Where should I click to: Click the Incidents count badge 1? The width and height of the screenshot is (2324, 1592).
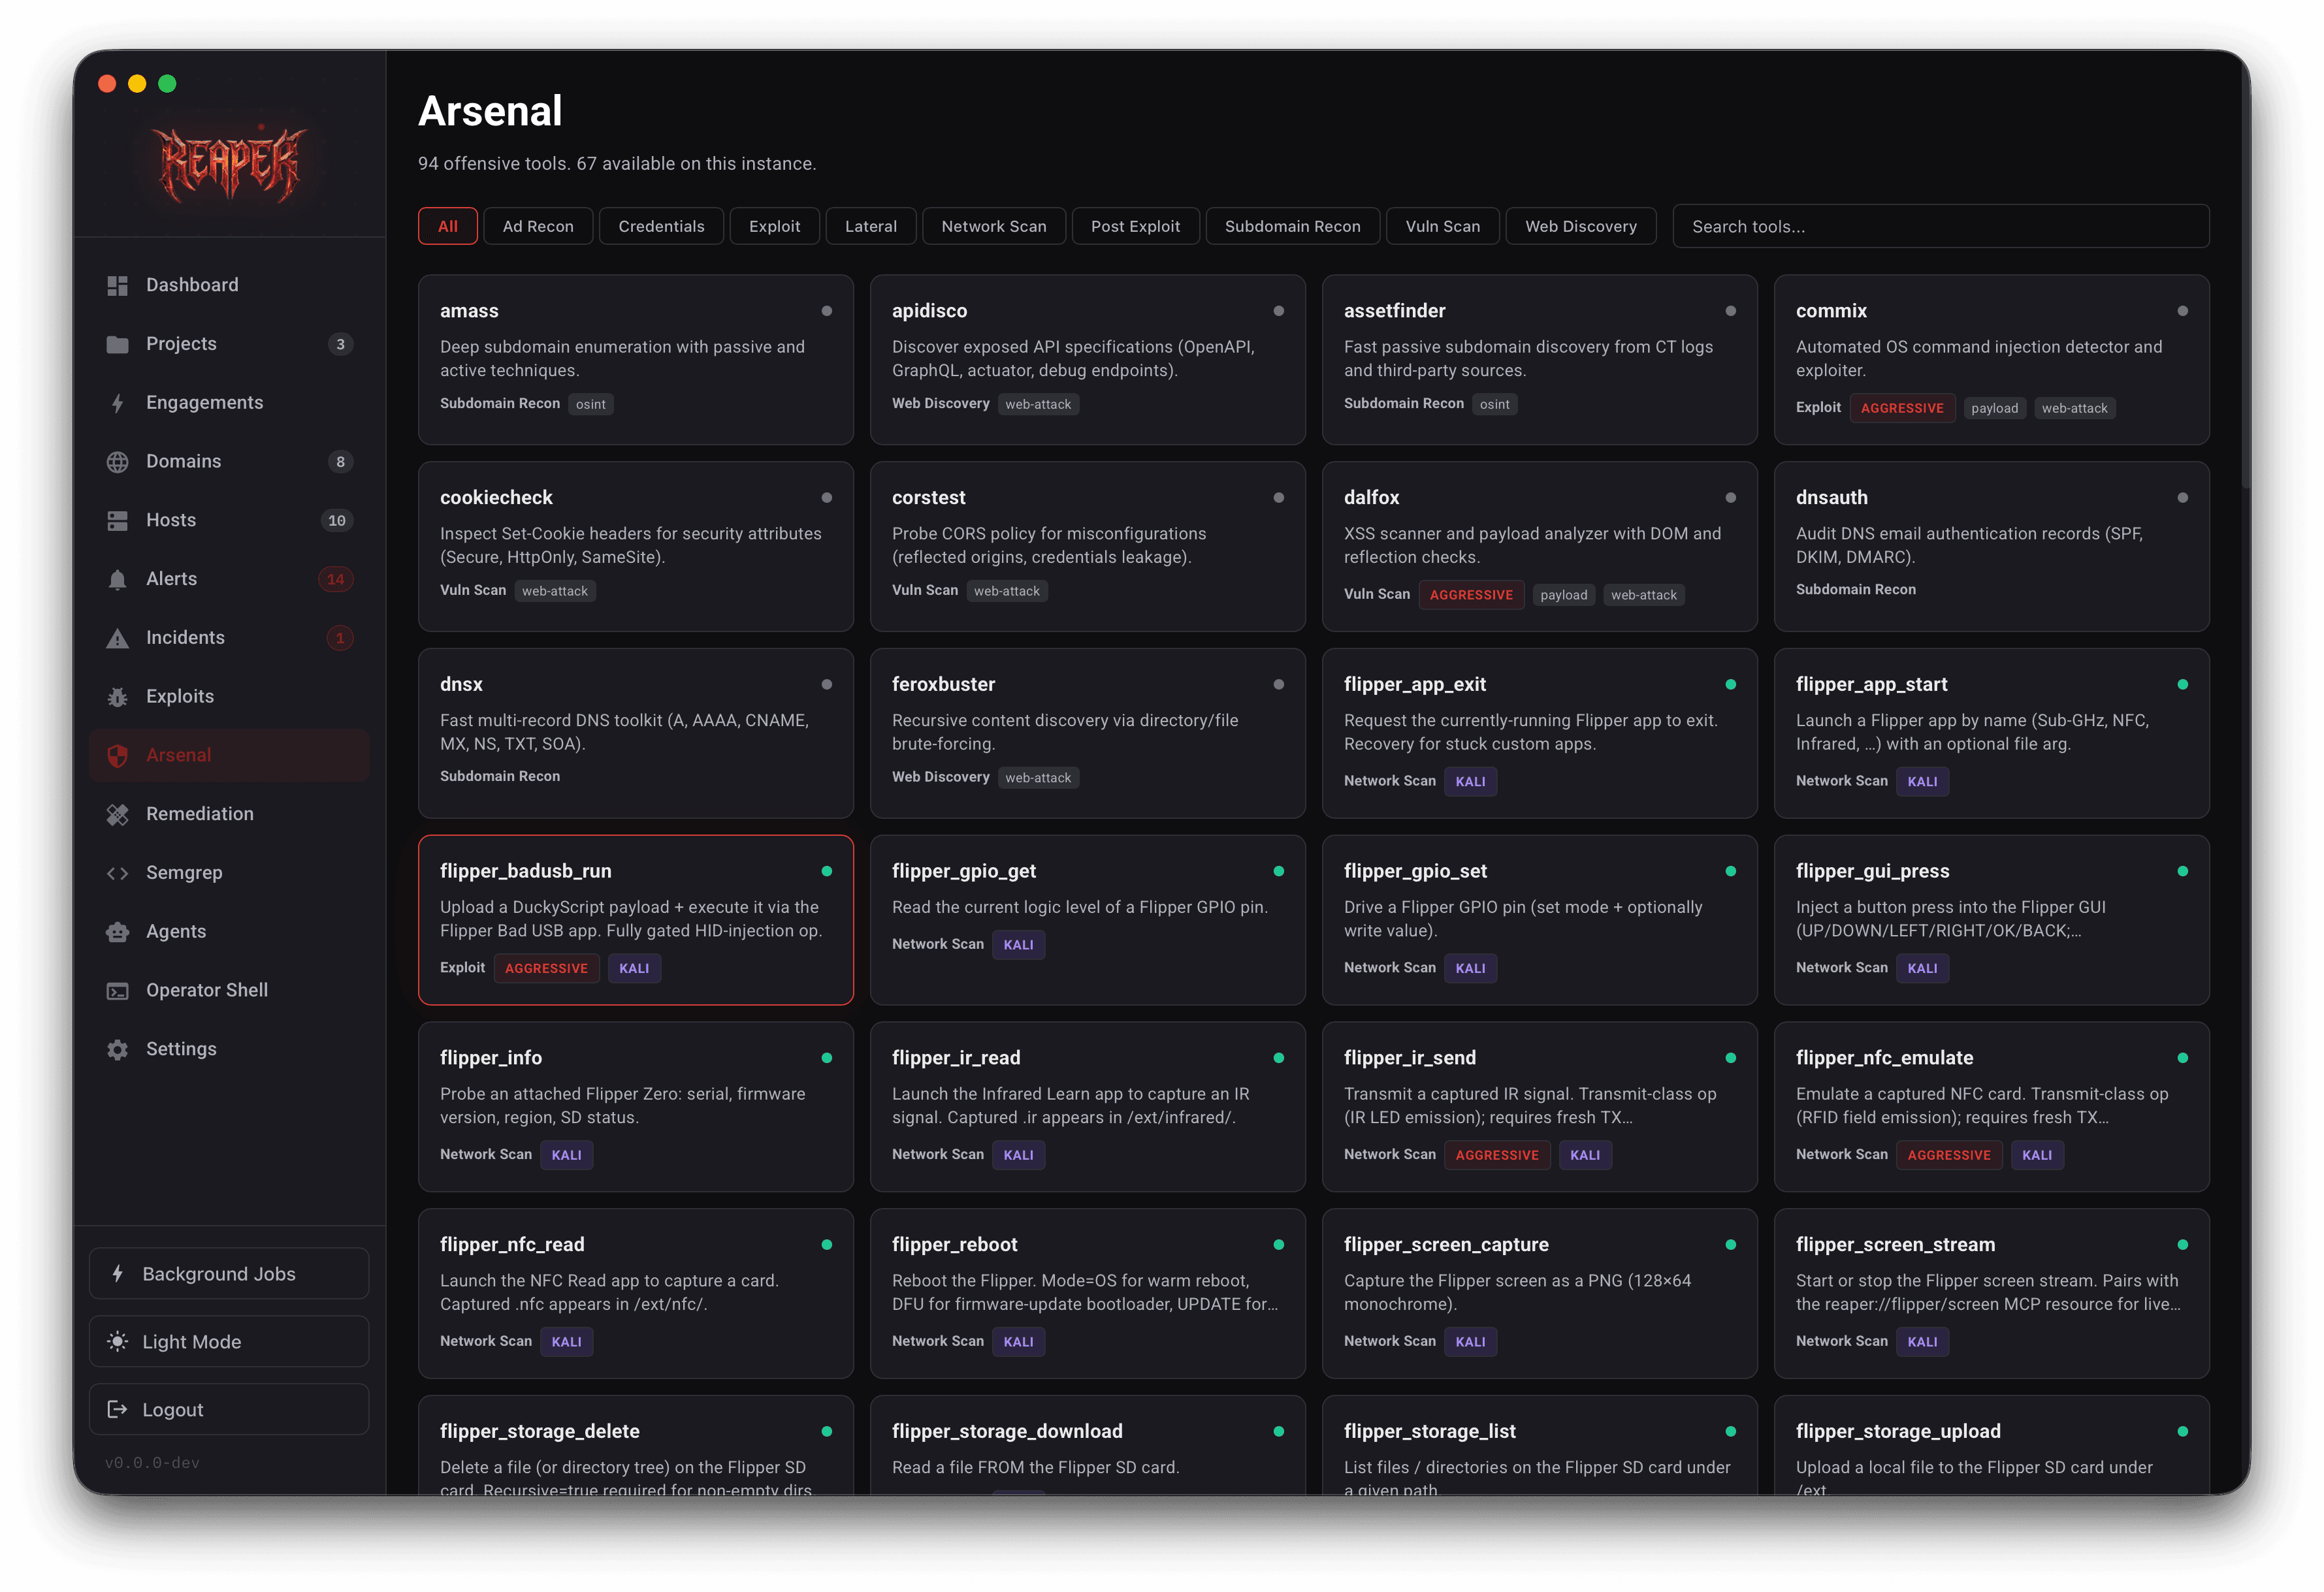340,638
